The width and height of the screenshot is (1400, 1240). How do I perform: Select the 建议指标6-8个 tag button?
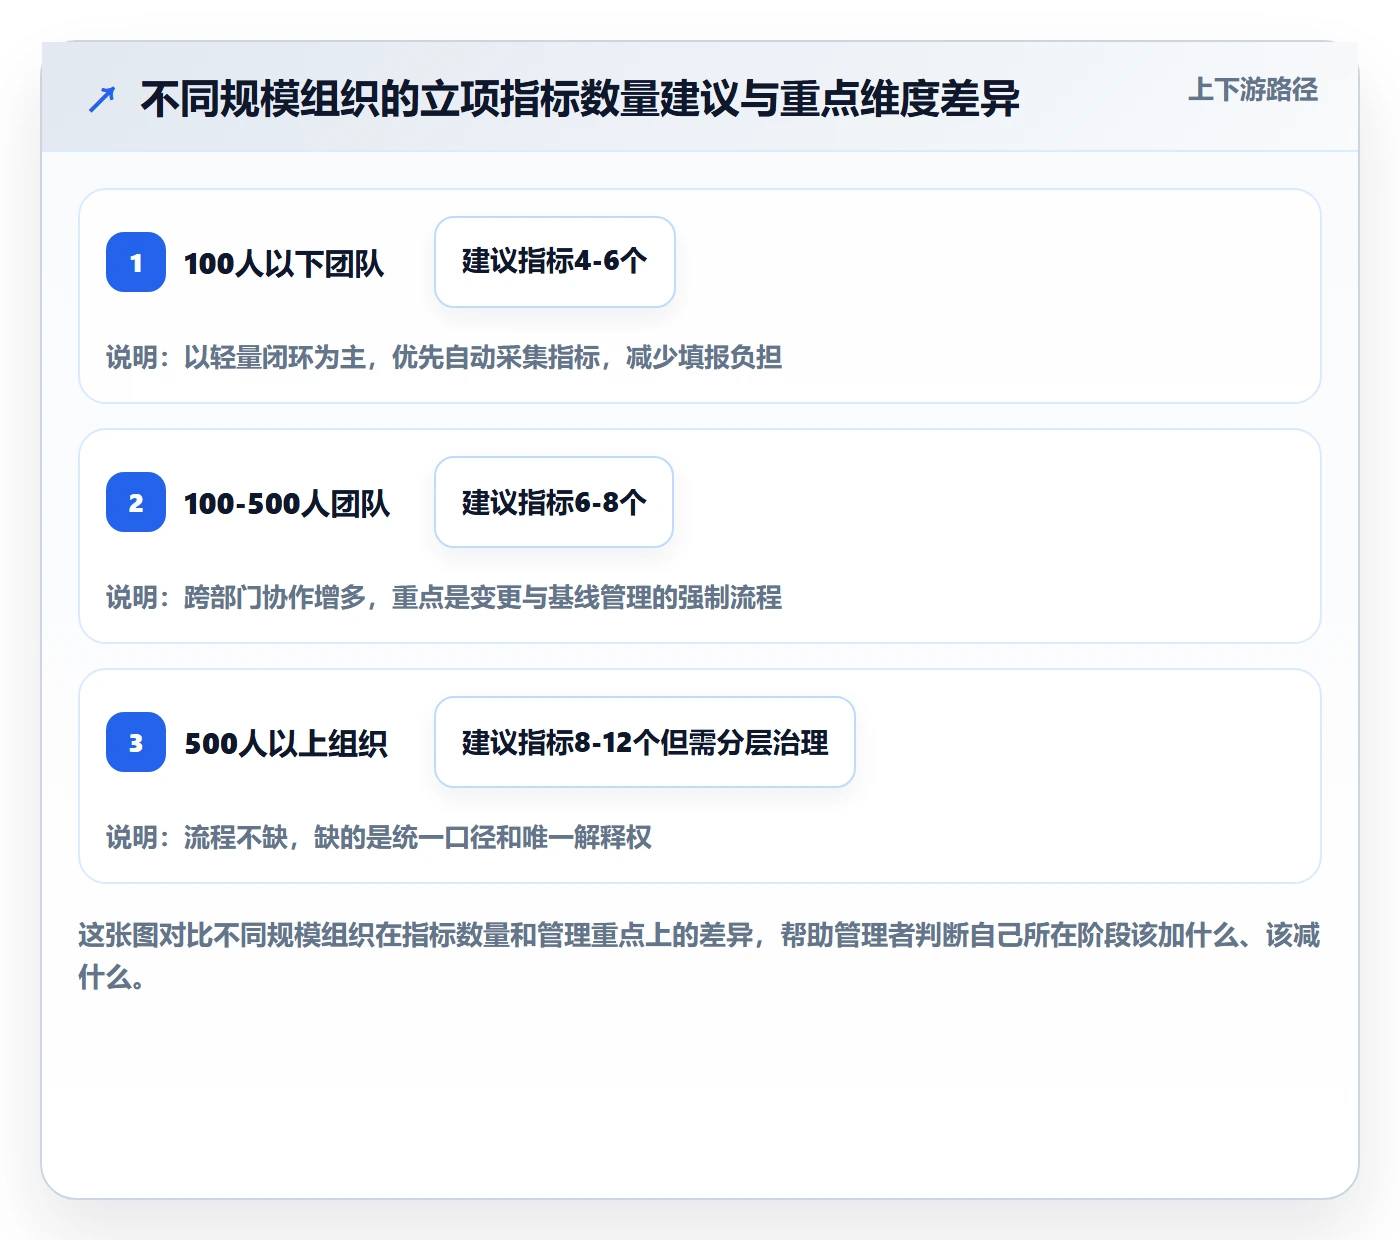(x=554, y=502)
